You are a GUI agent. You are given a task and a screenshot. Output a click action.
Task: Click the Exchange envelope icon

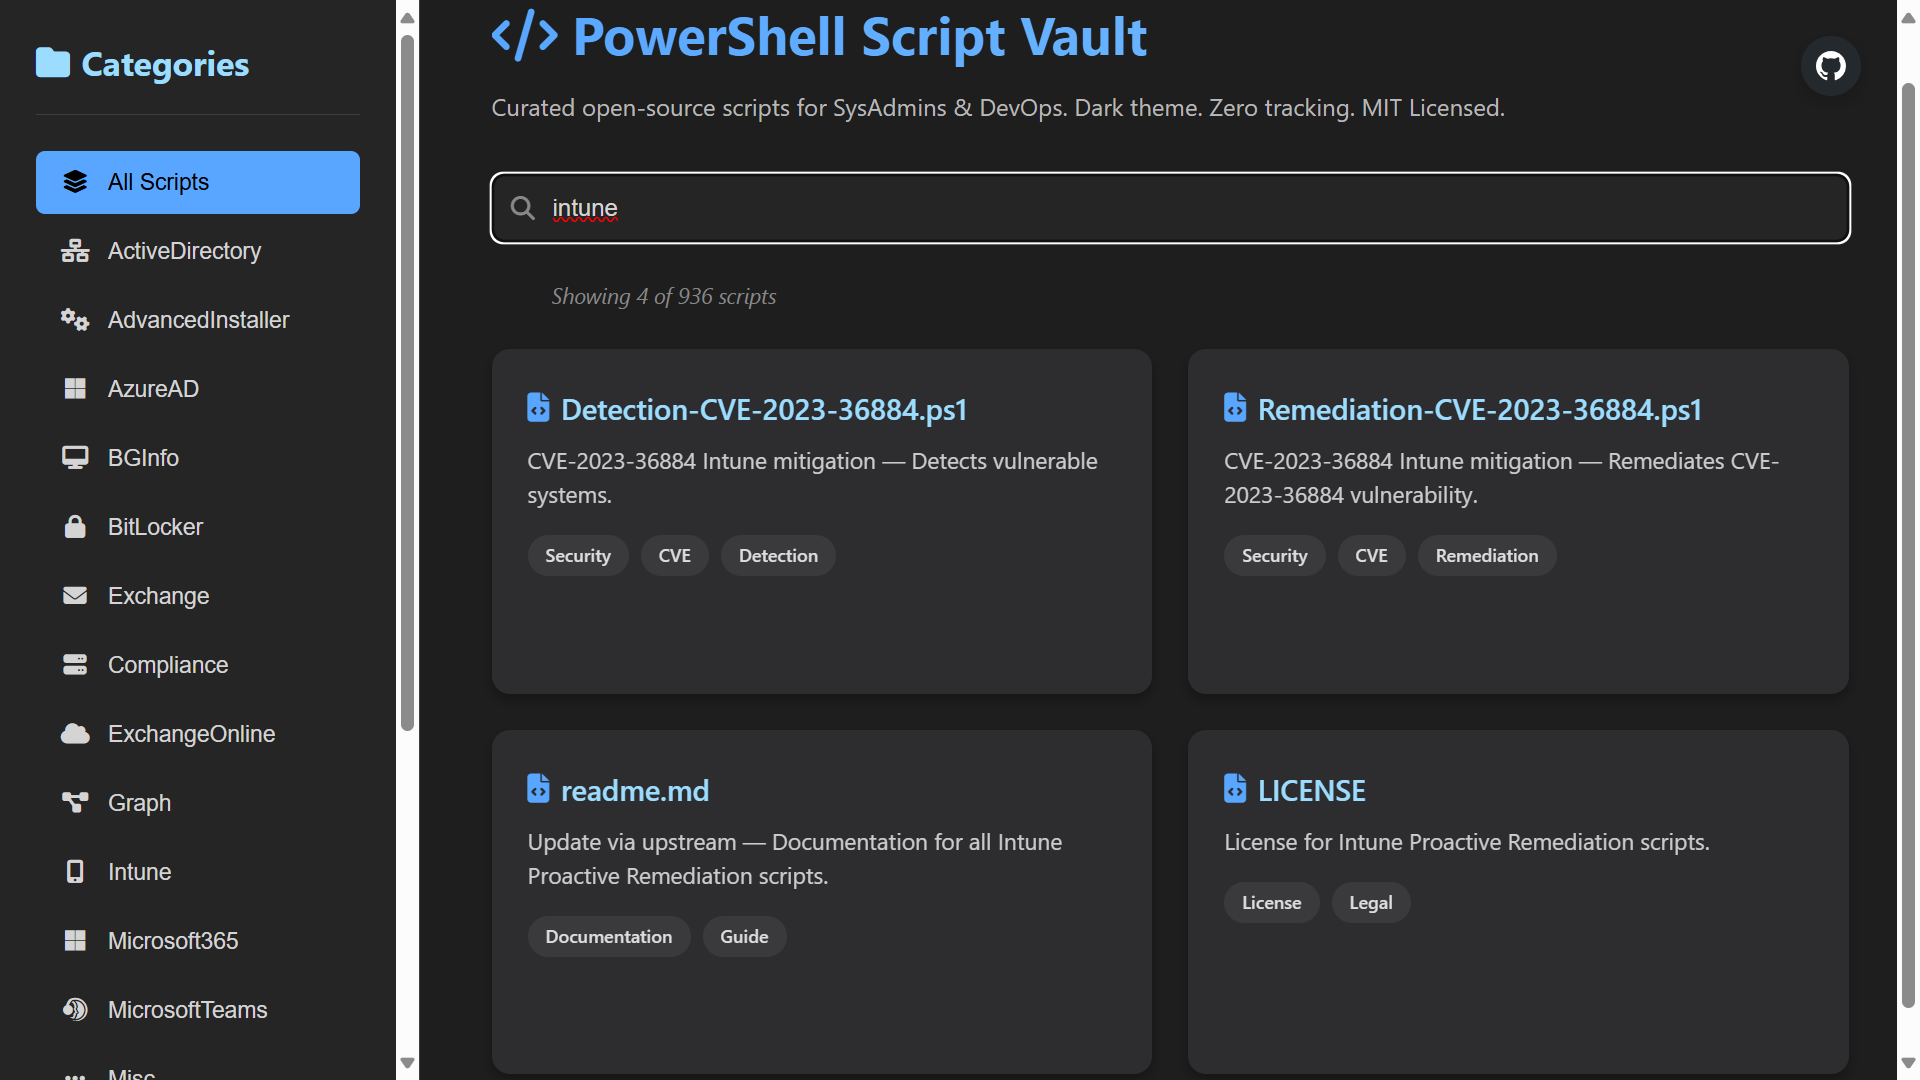coord(75,596)
